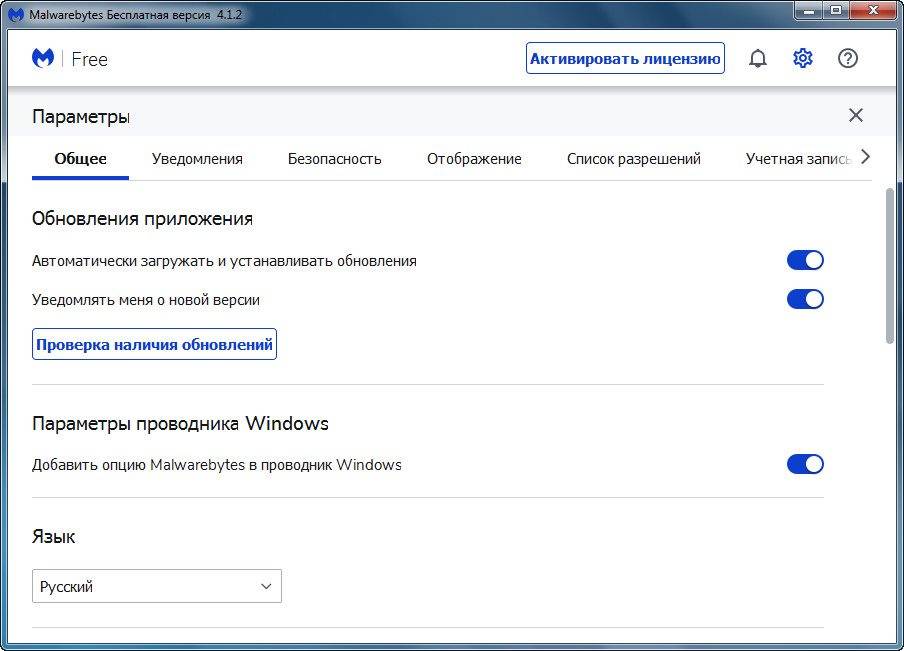
Task: Select the Общее tab
Action: pyautogui.click(x=80, y=159)
